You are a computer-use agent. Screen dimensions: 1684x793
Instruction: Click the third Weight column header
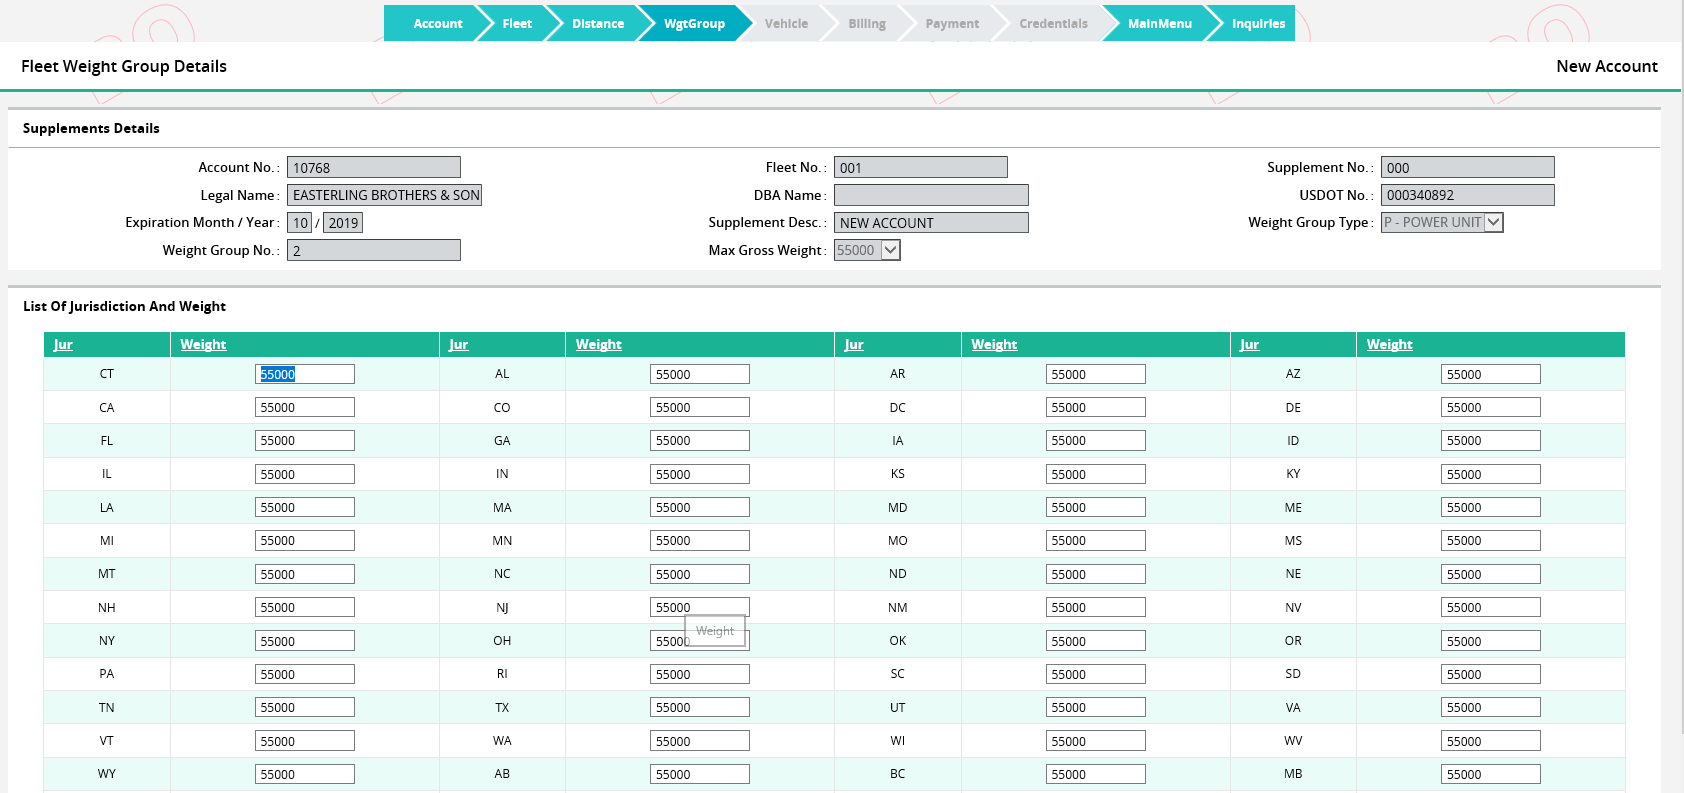[994, 344]
